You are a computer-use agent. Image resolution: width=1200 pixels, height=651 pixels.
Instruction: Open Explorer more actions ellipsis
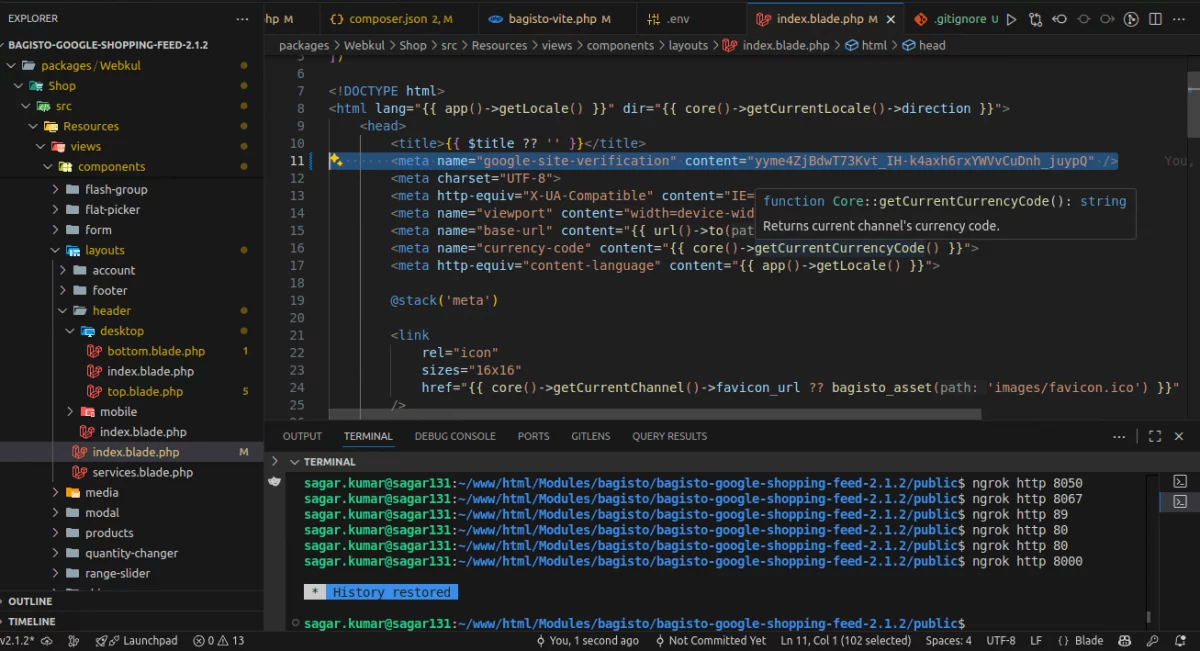pyautogui.click(x=242, y=19)
